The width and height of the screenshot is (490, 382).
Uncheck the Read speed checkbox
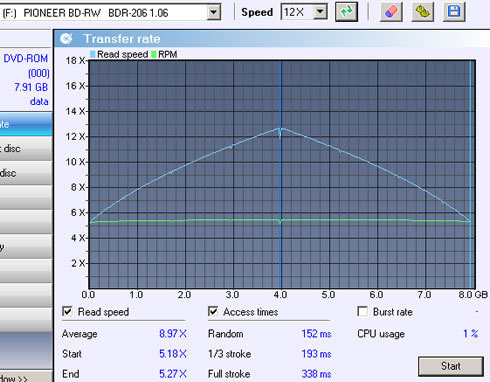click(x=68, y=312)
